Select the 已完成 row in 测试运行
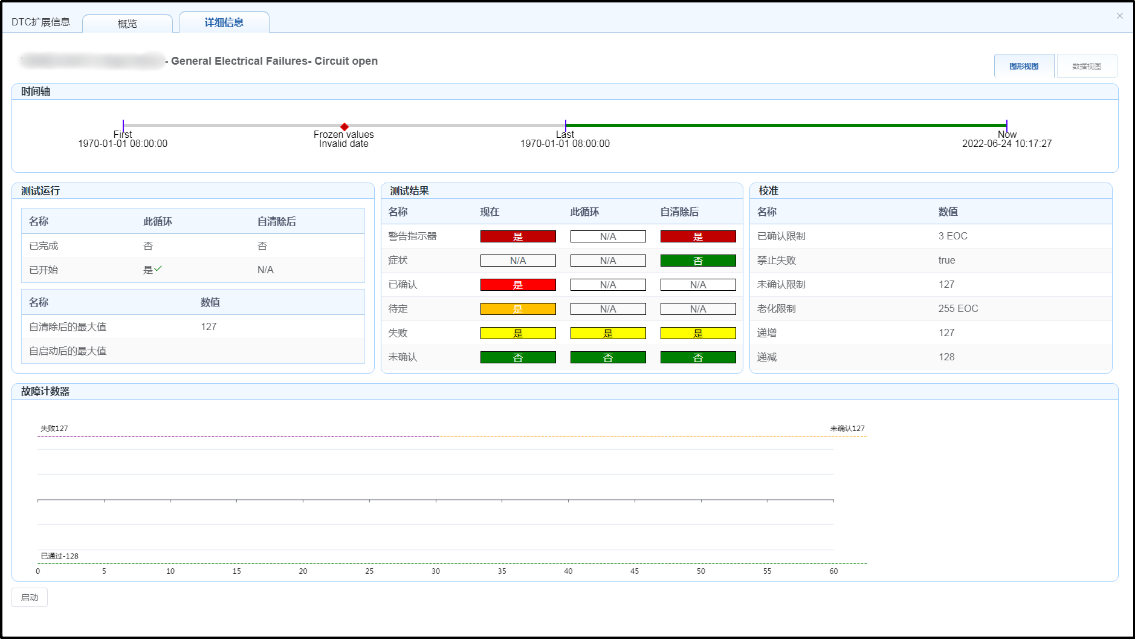The height and width of the screenshot is (639, 1135). point(193,246)
